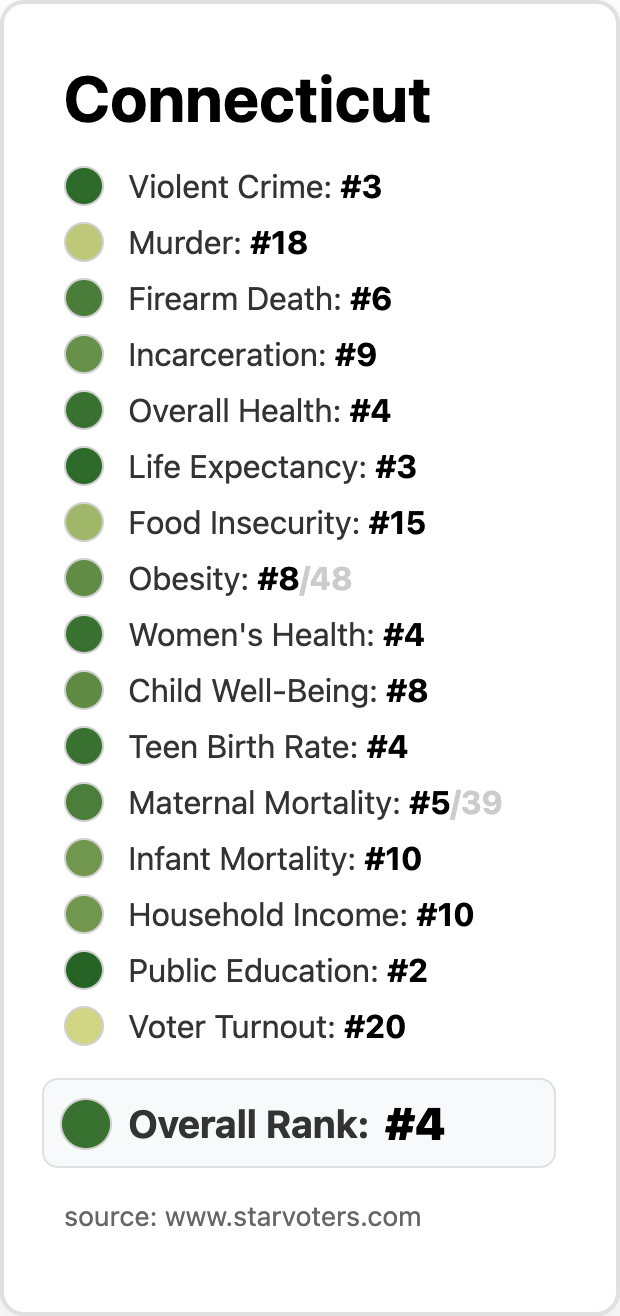
Task: Click the Women's Health ranking text
Action: click(276, 635)
